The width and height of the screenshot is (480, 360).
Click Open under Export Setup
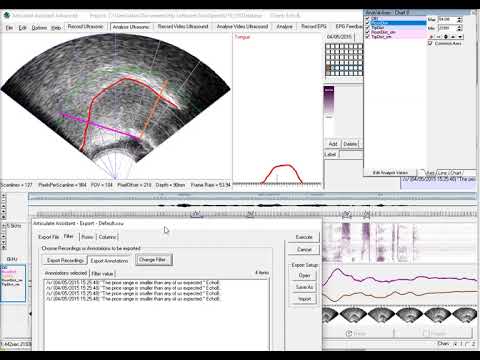point(304,275)
